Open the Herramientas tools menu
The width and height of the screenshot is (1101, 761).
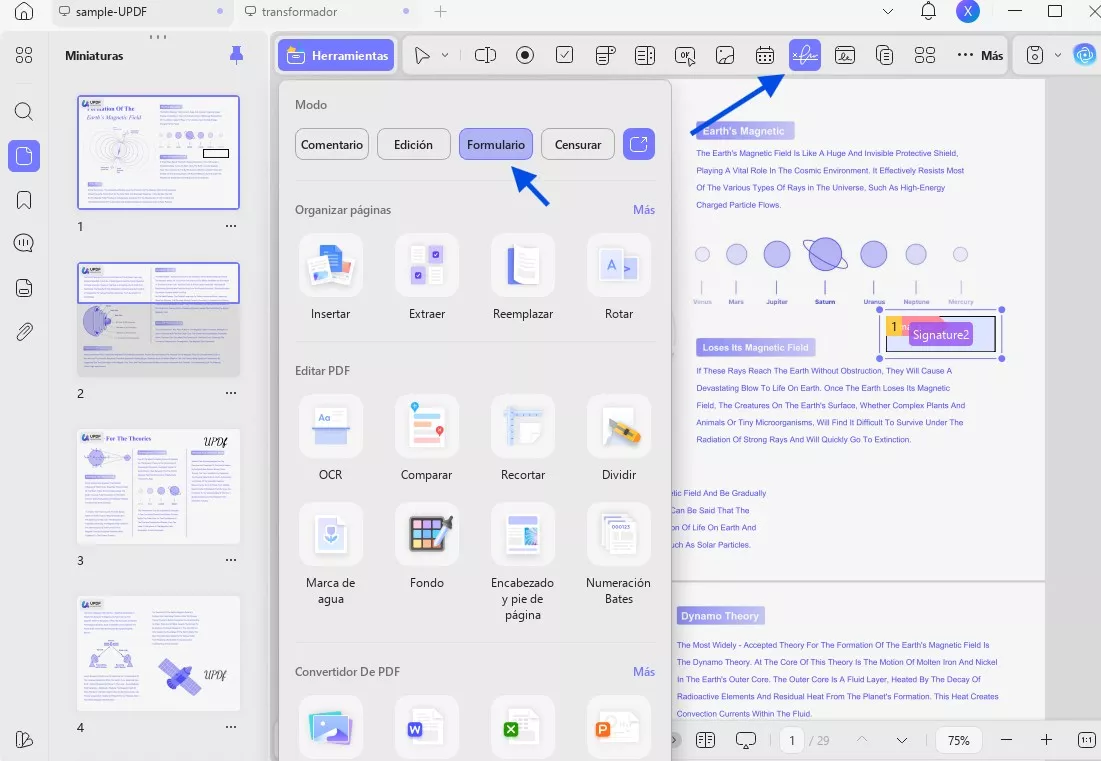336,55
